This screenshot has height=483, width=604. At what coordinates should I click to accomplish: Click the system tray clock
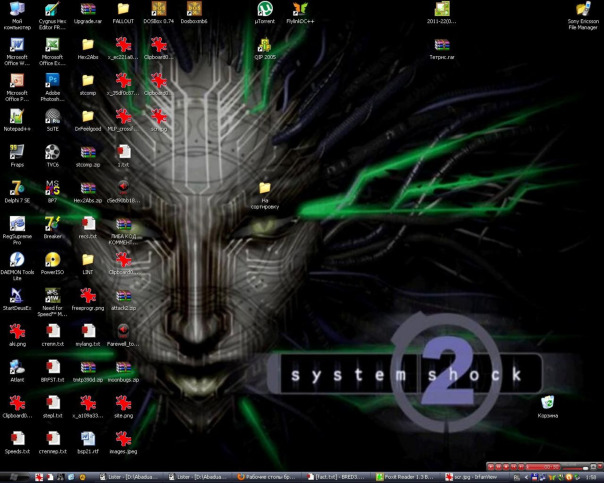(592, 478)
